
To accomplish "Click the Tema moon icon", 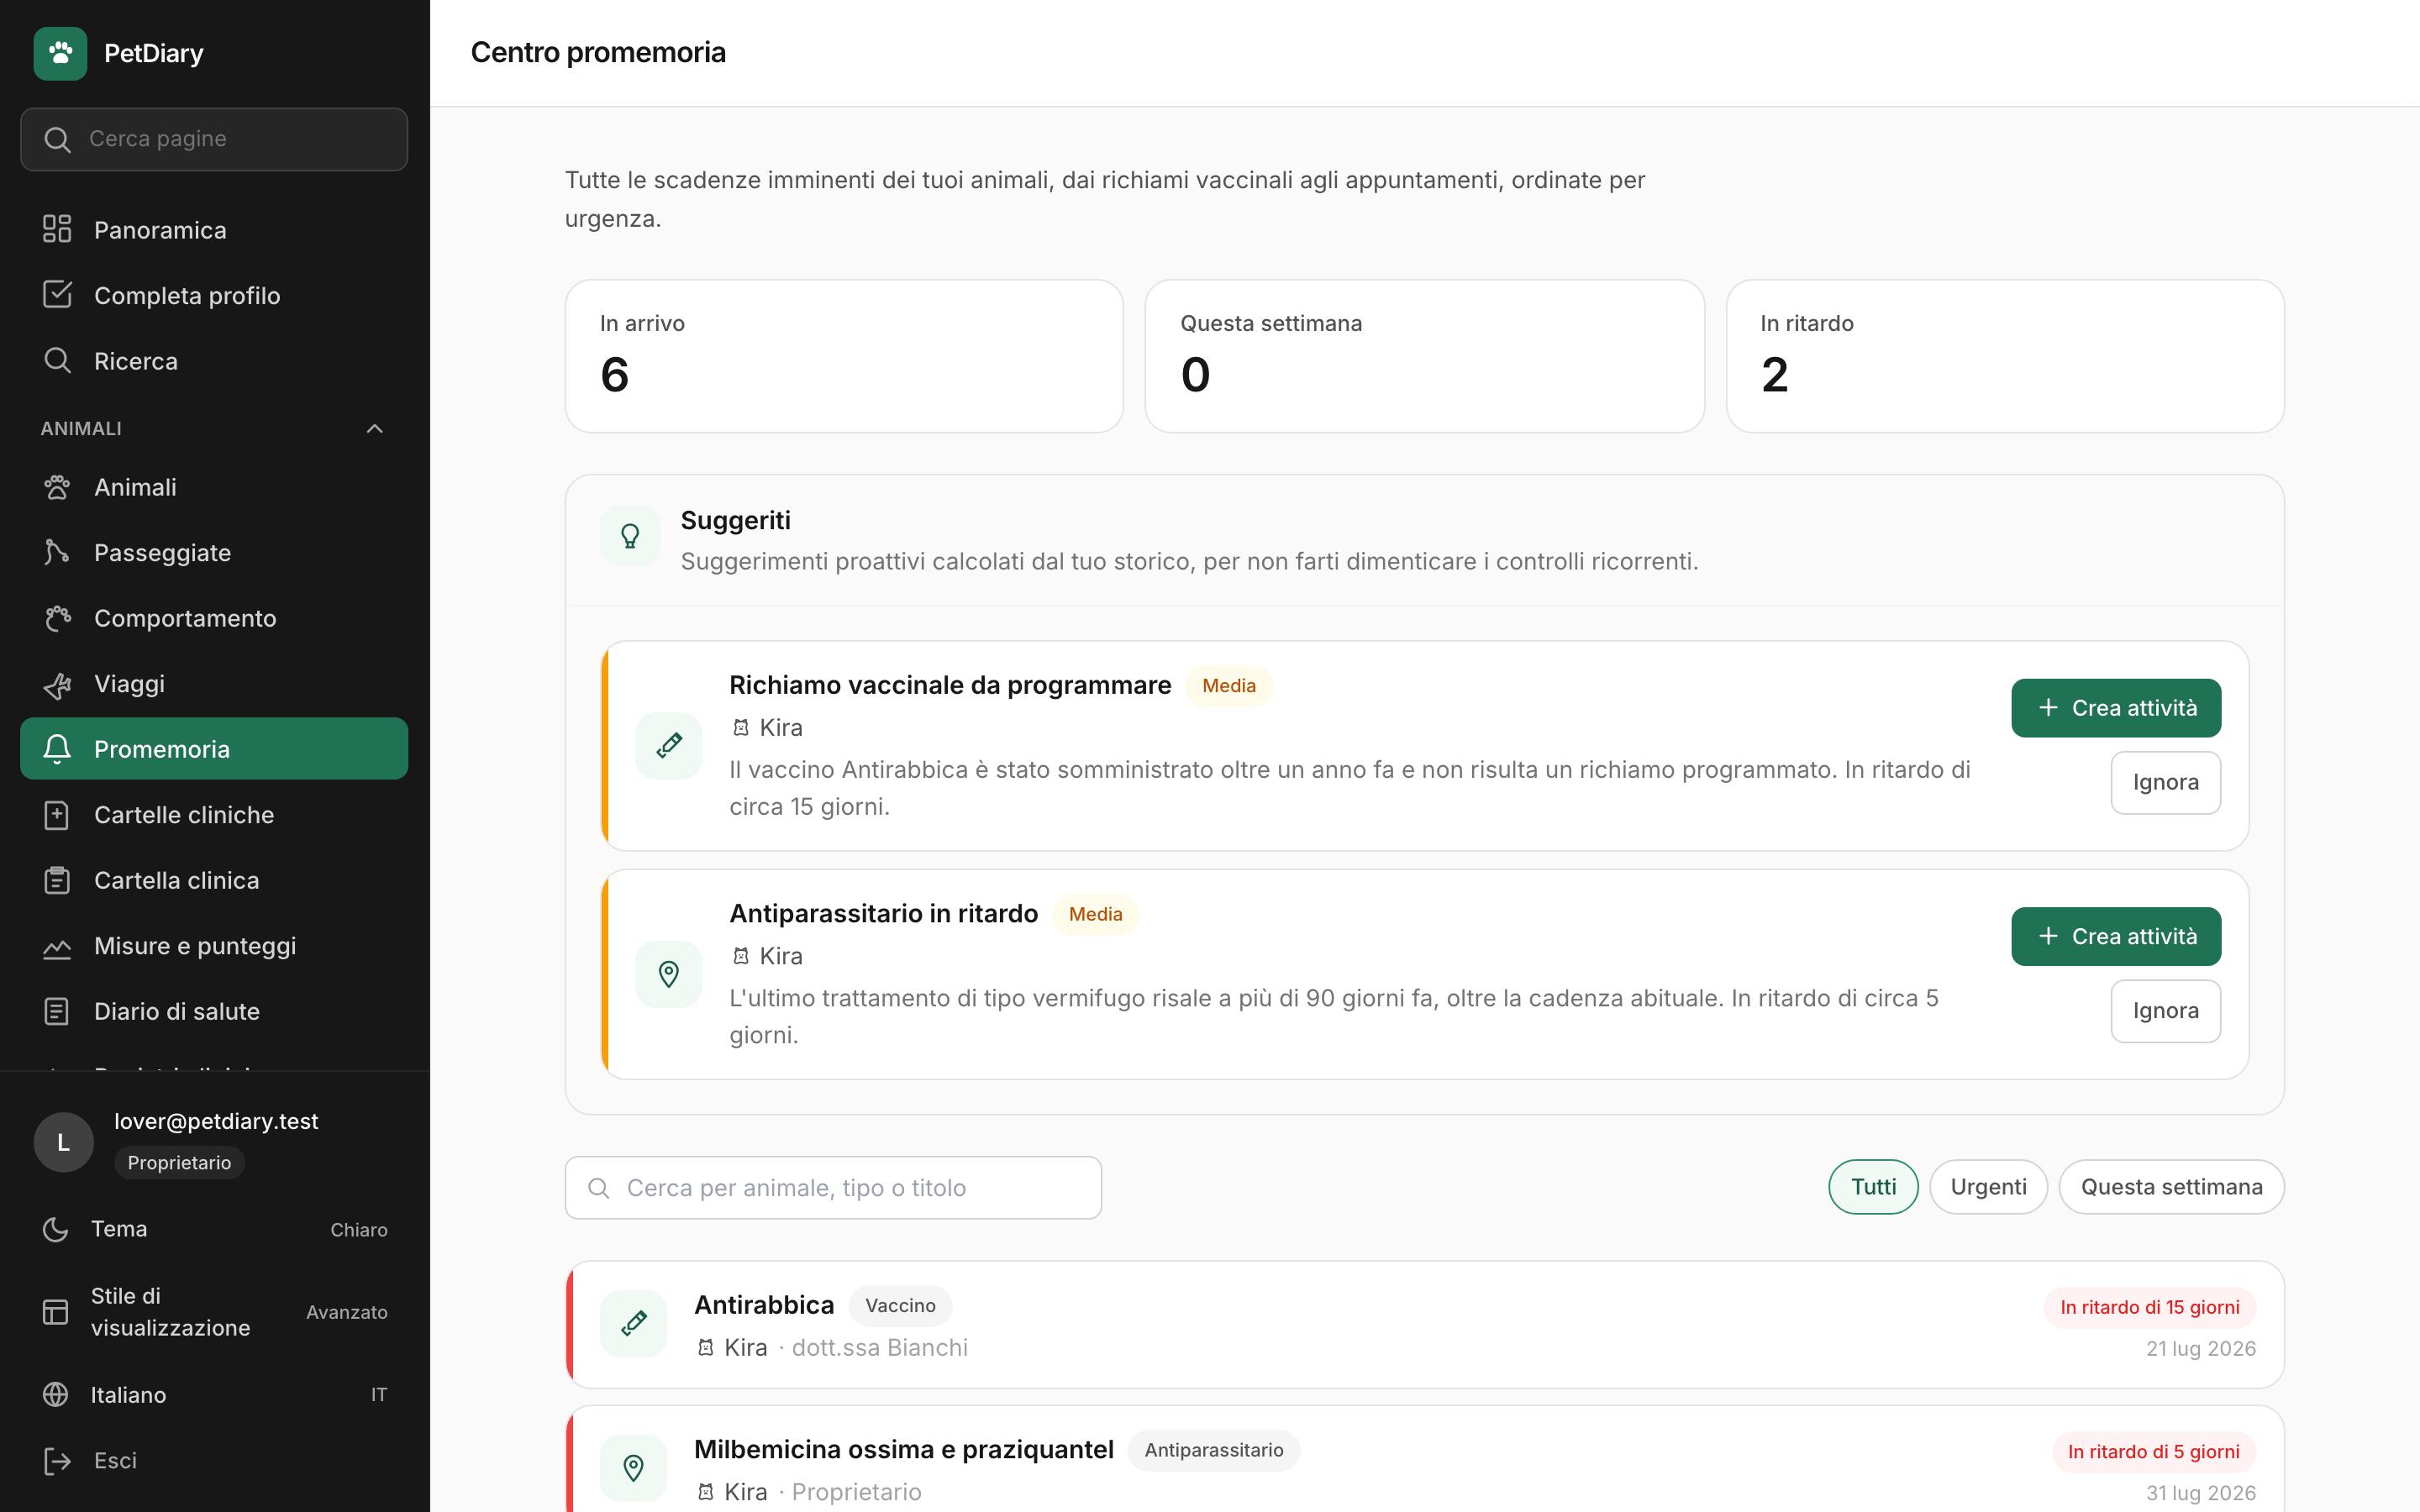I will pos(56,1229).
